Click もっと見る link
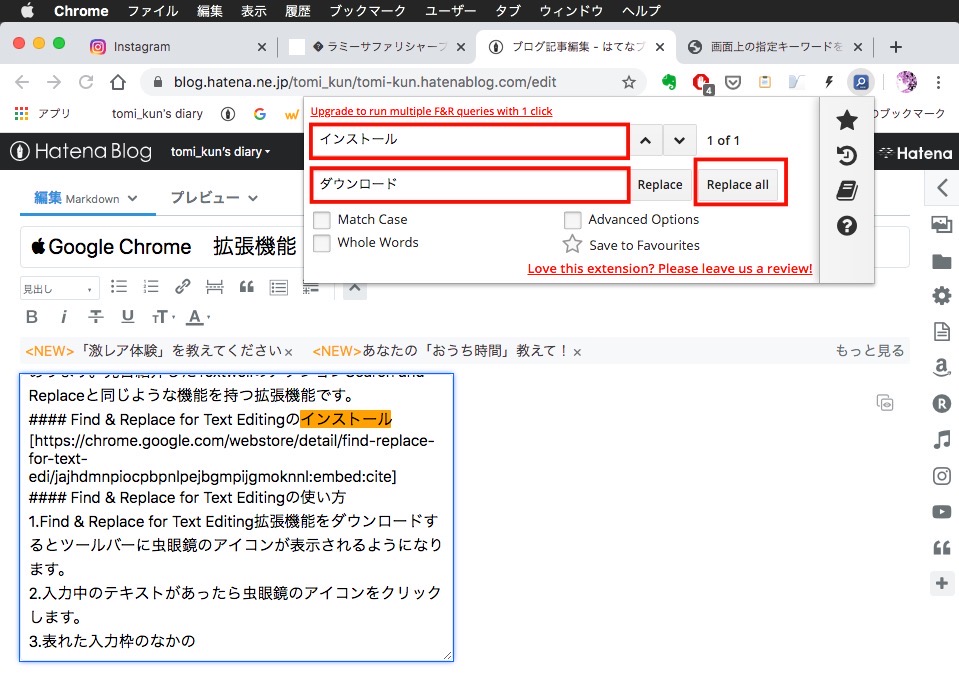This screenshot has height=681, width=959. [870, 351]
